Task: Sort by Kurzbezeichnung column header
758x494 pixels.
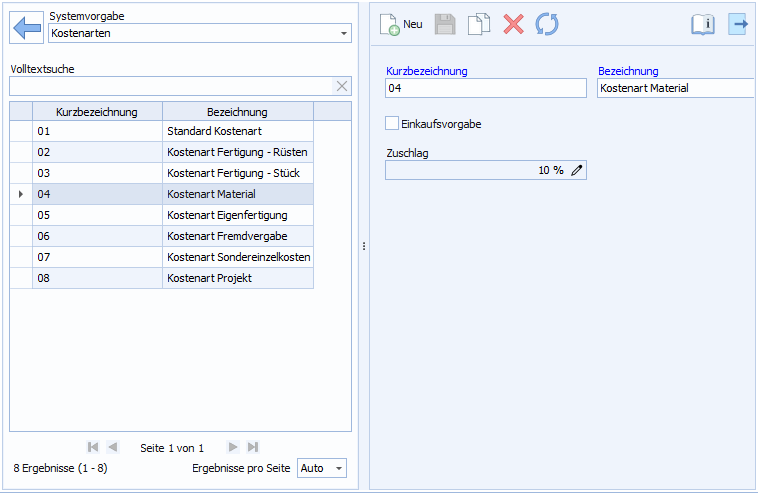Action: pos(96,111)
